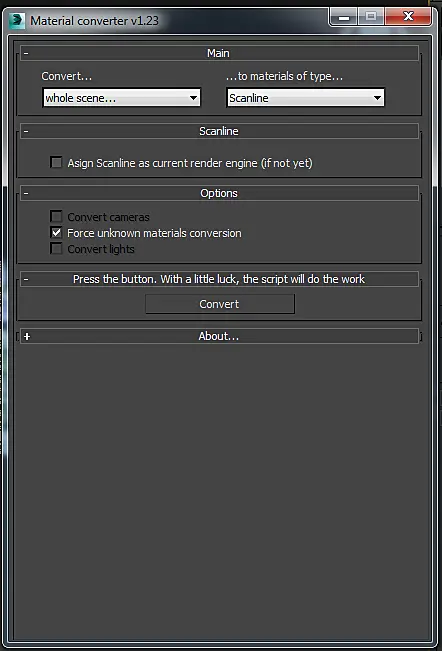The width and height of the screenshot is (442, 651).
Task: Click the 3ds Max app icon in title bar
Action: 17,20
